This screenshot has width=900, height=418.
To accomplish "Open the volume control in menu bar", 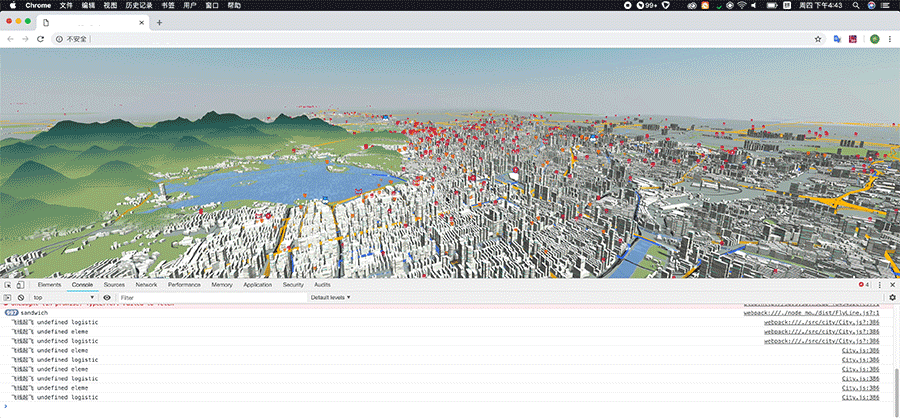I will tap(754, 5).
